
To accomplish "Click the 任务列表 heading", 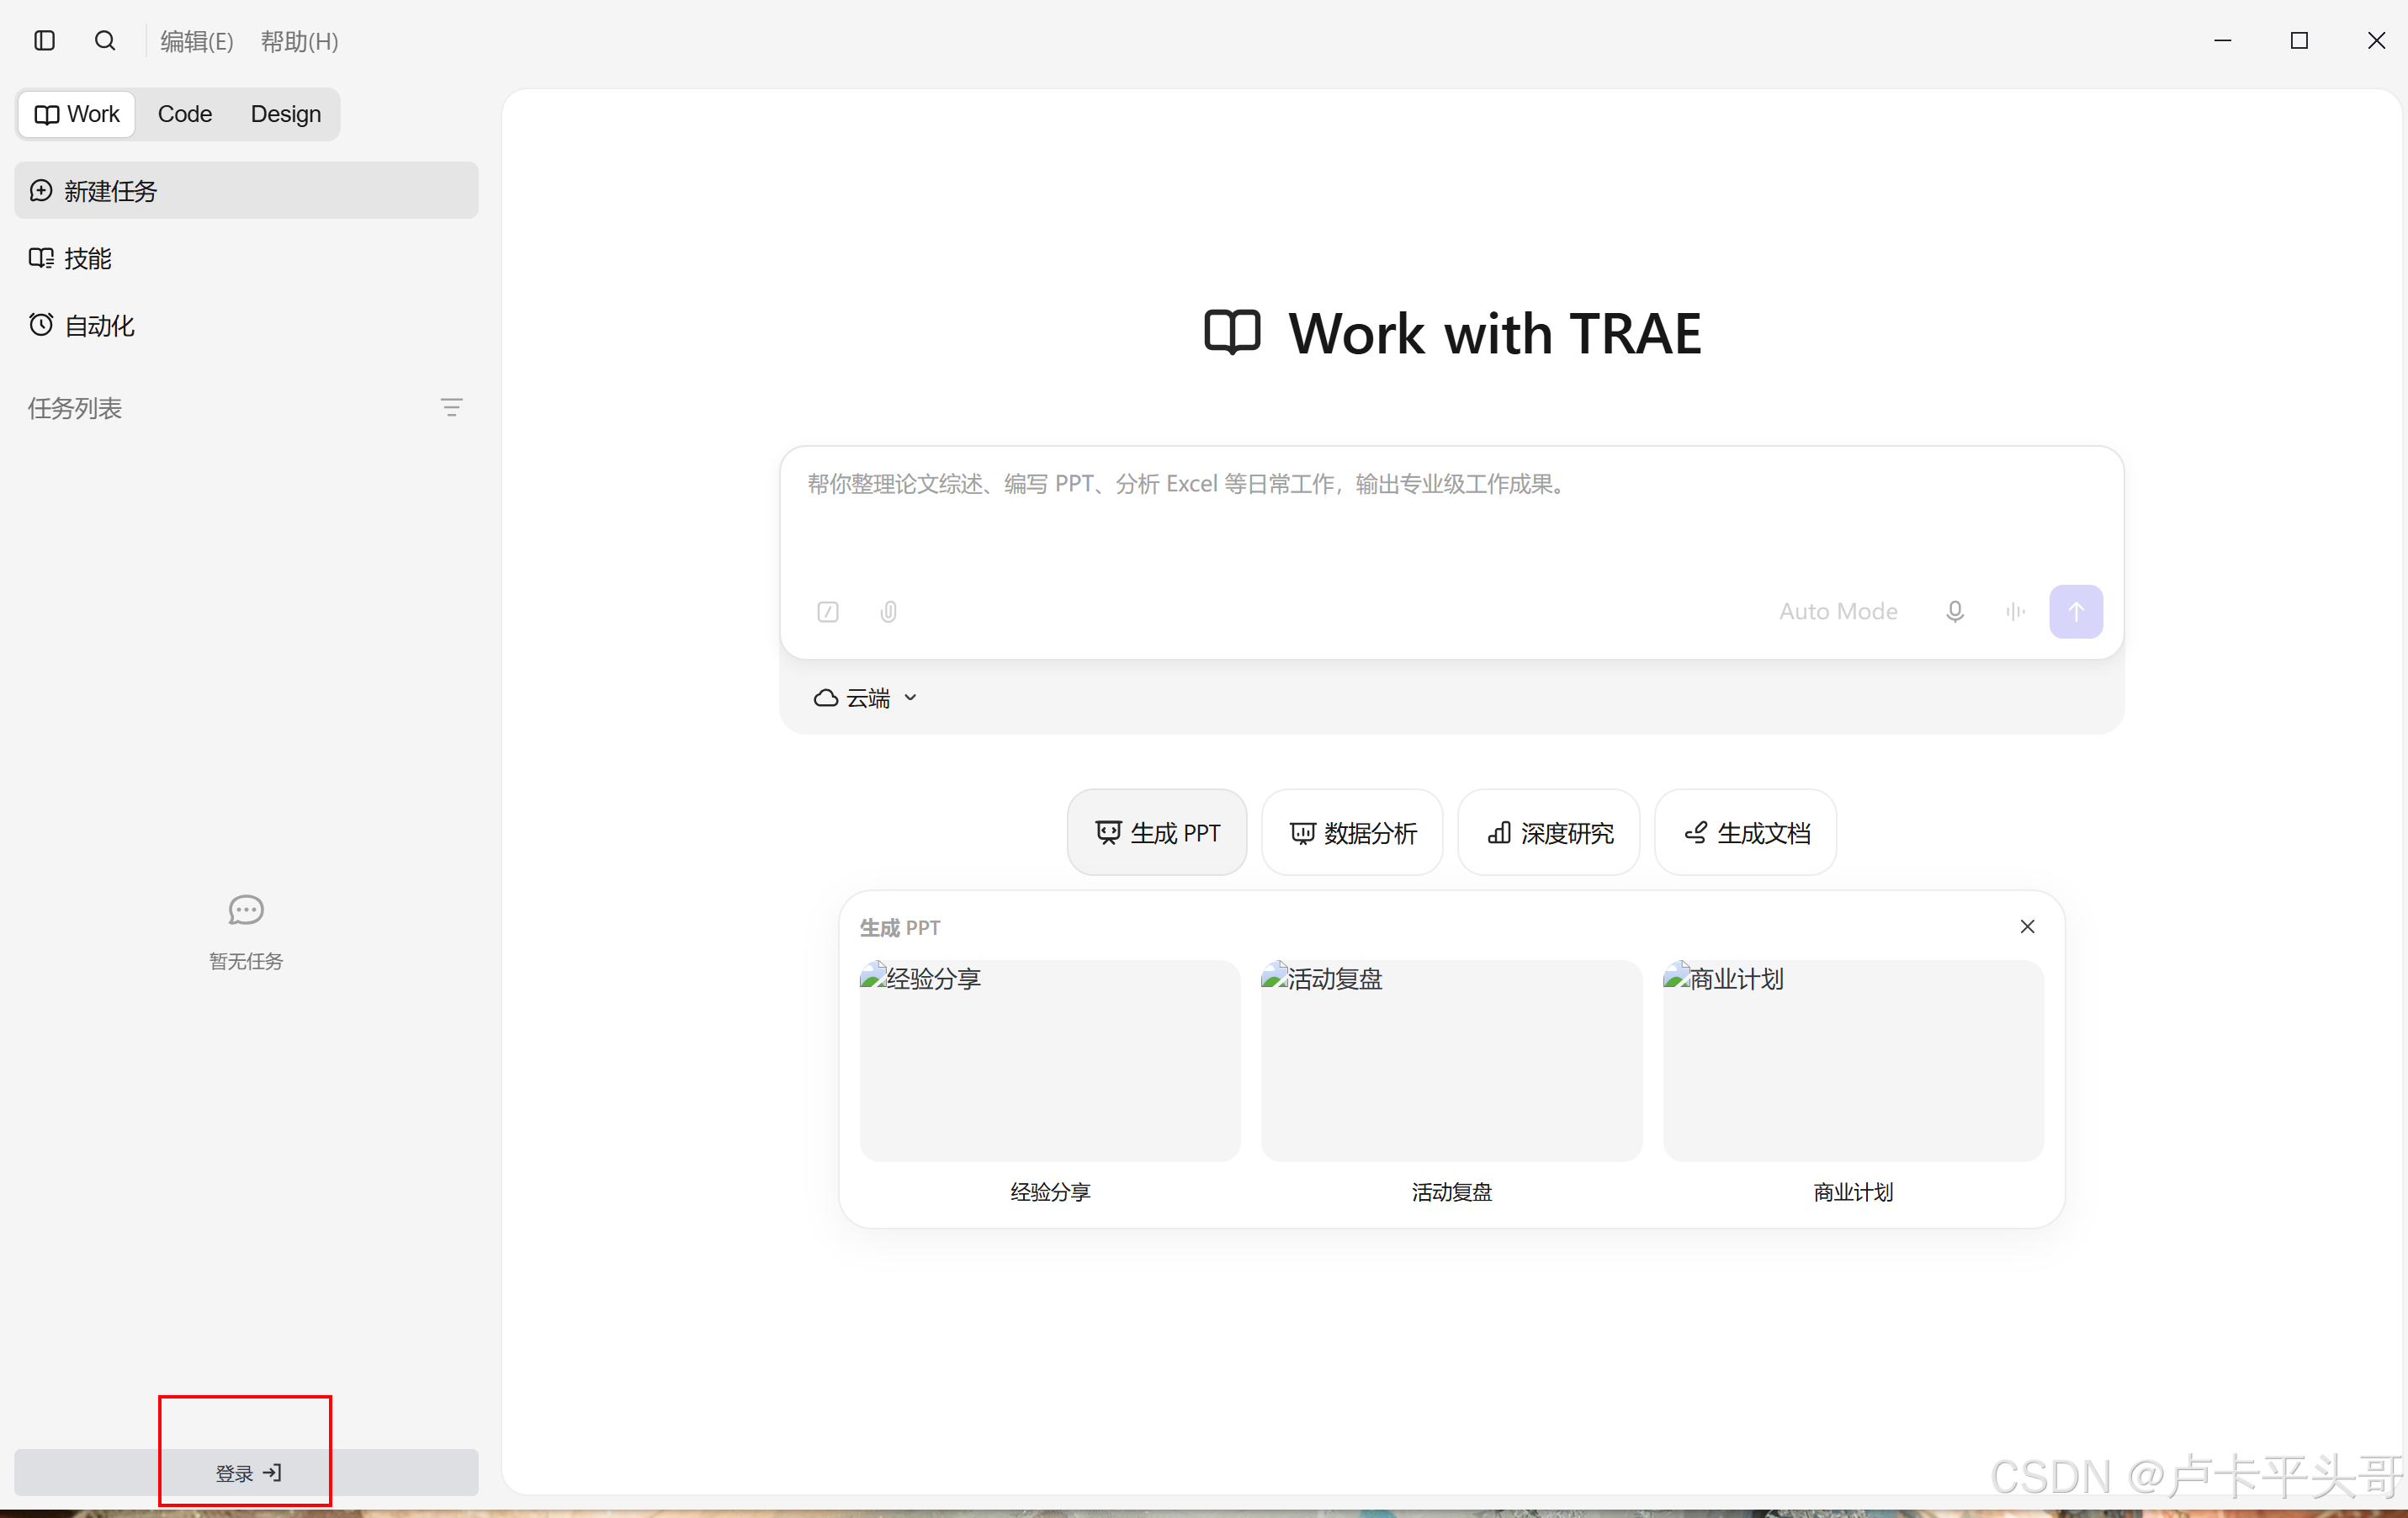I will [75, 408].
